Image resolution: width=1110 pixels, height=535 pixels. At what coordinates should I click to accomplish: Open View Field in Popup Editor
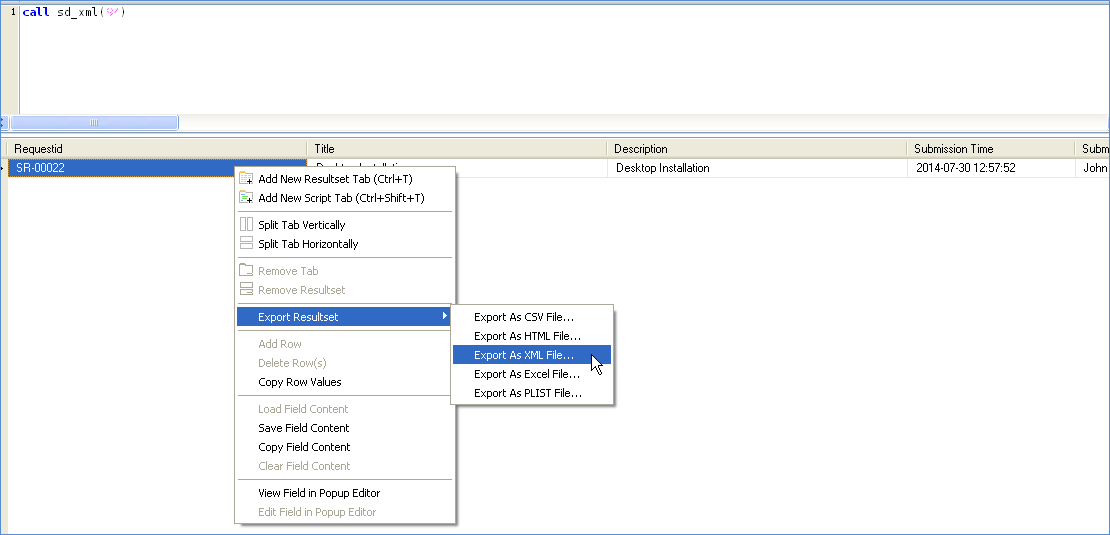tap(319, 493)
